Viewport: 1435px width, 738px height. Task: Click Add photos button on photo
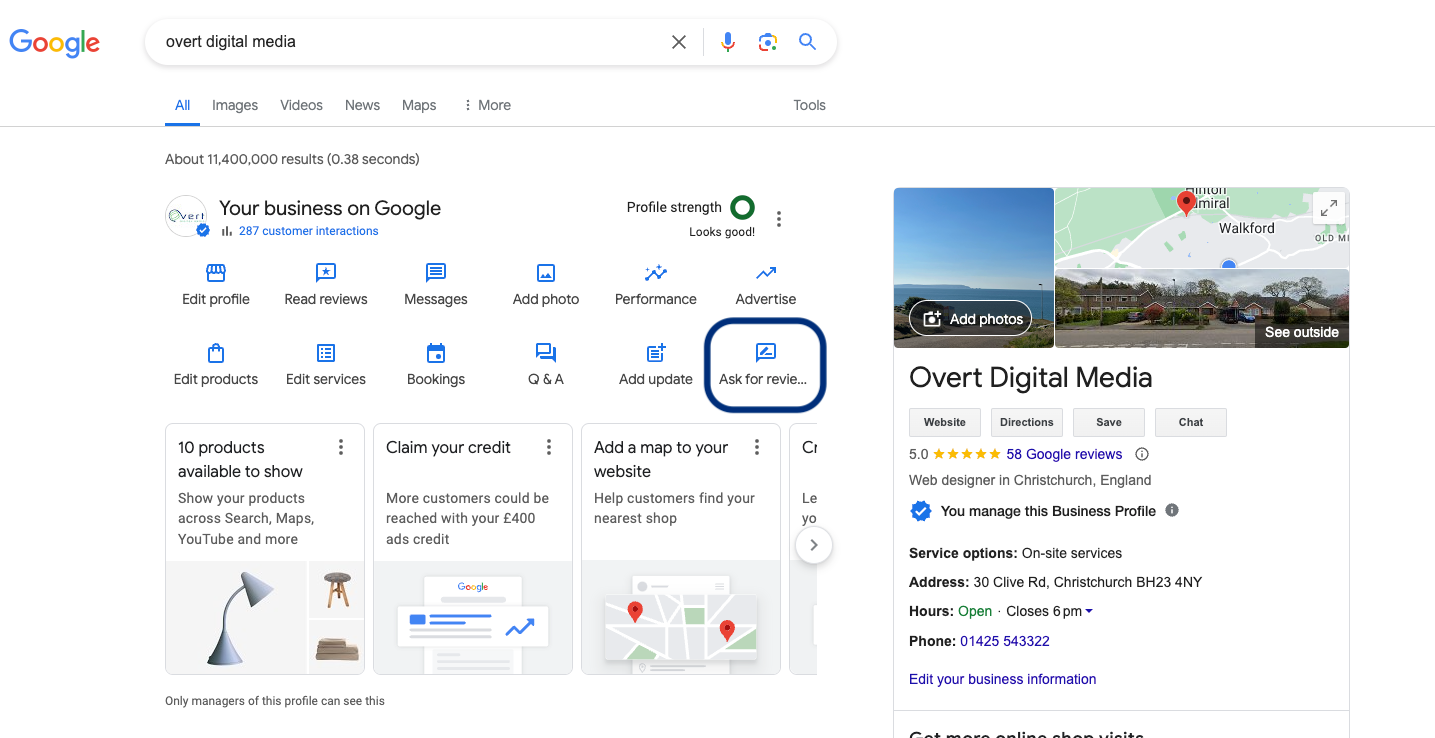pyautogui.click(x=971, y=319)
